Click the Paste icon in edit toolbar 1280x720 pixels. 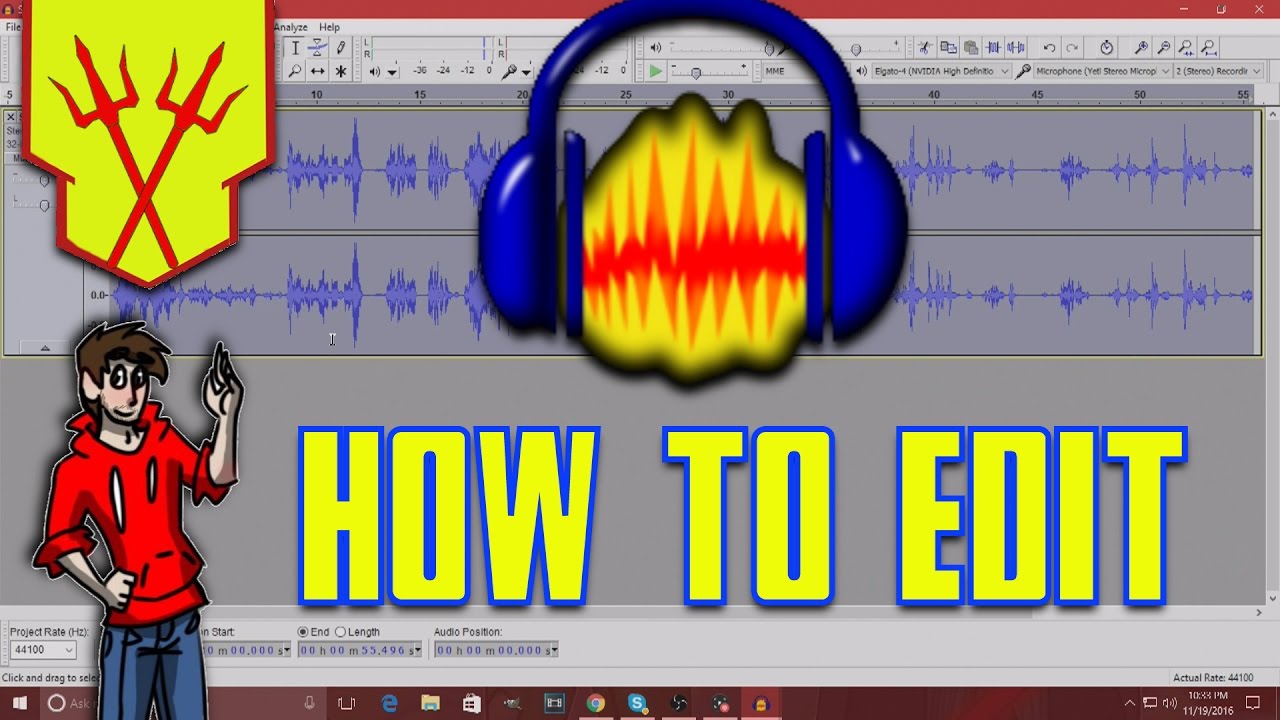(x=971, y=48)
